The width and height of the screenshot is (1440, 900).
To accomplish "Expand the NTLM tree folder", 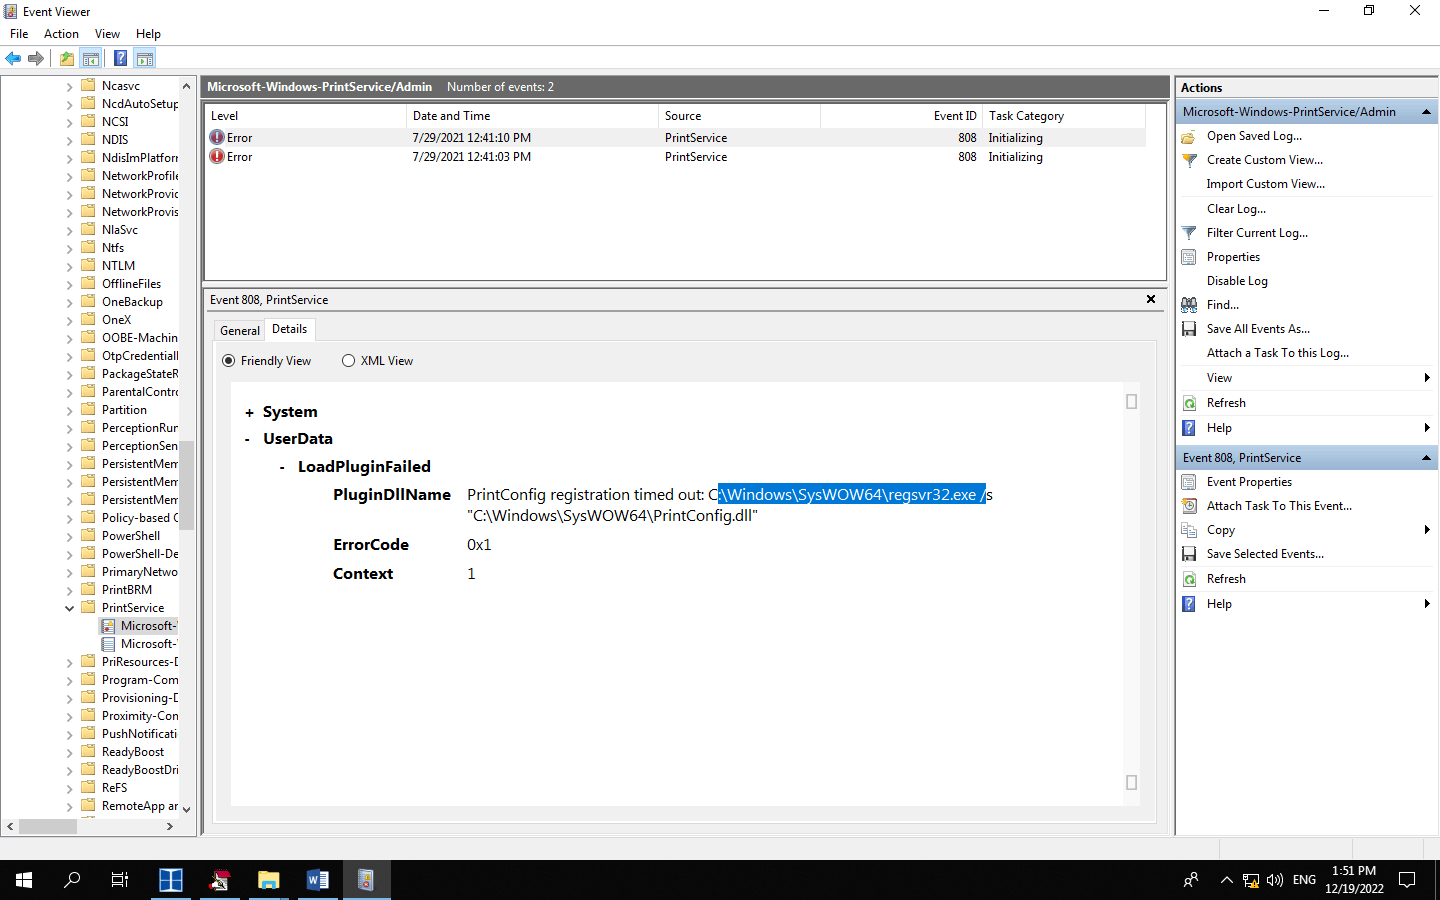I will pos(69,266).
